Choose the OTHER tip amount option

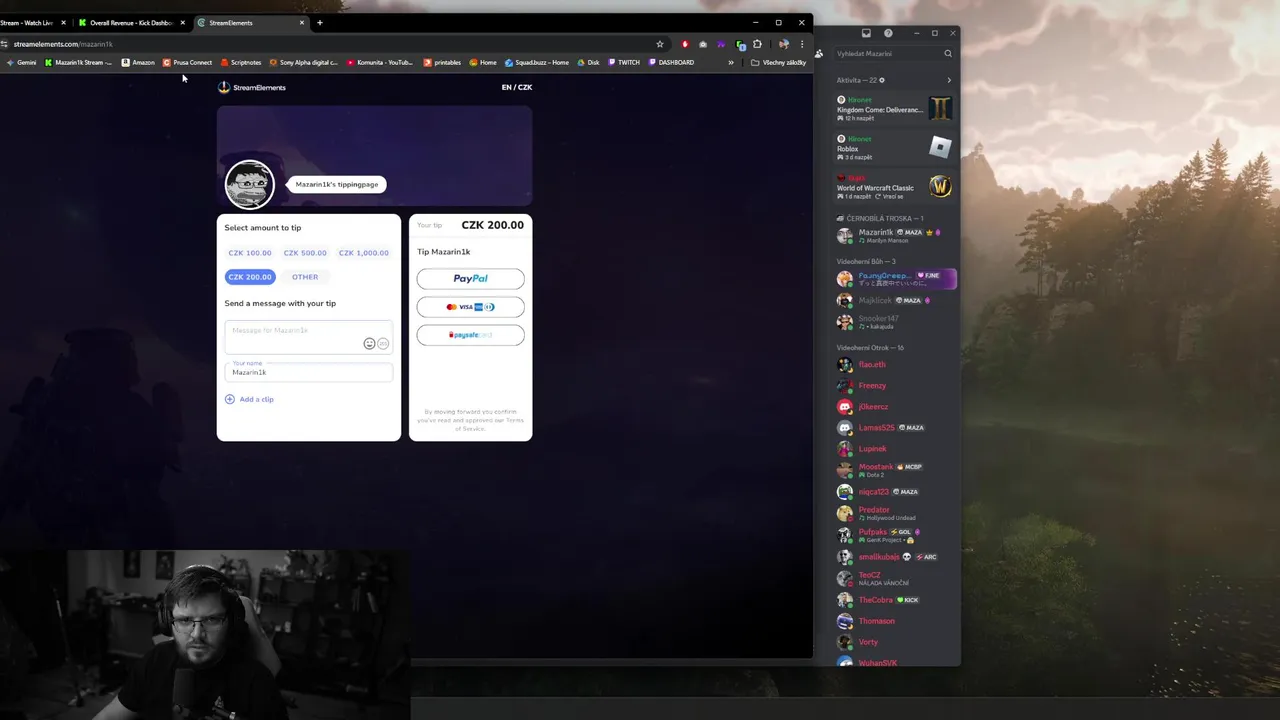[x=305, y=277]
